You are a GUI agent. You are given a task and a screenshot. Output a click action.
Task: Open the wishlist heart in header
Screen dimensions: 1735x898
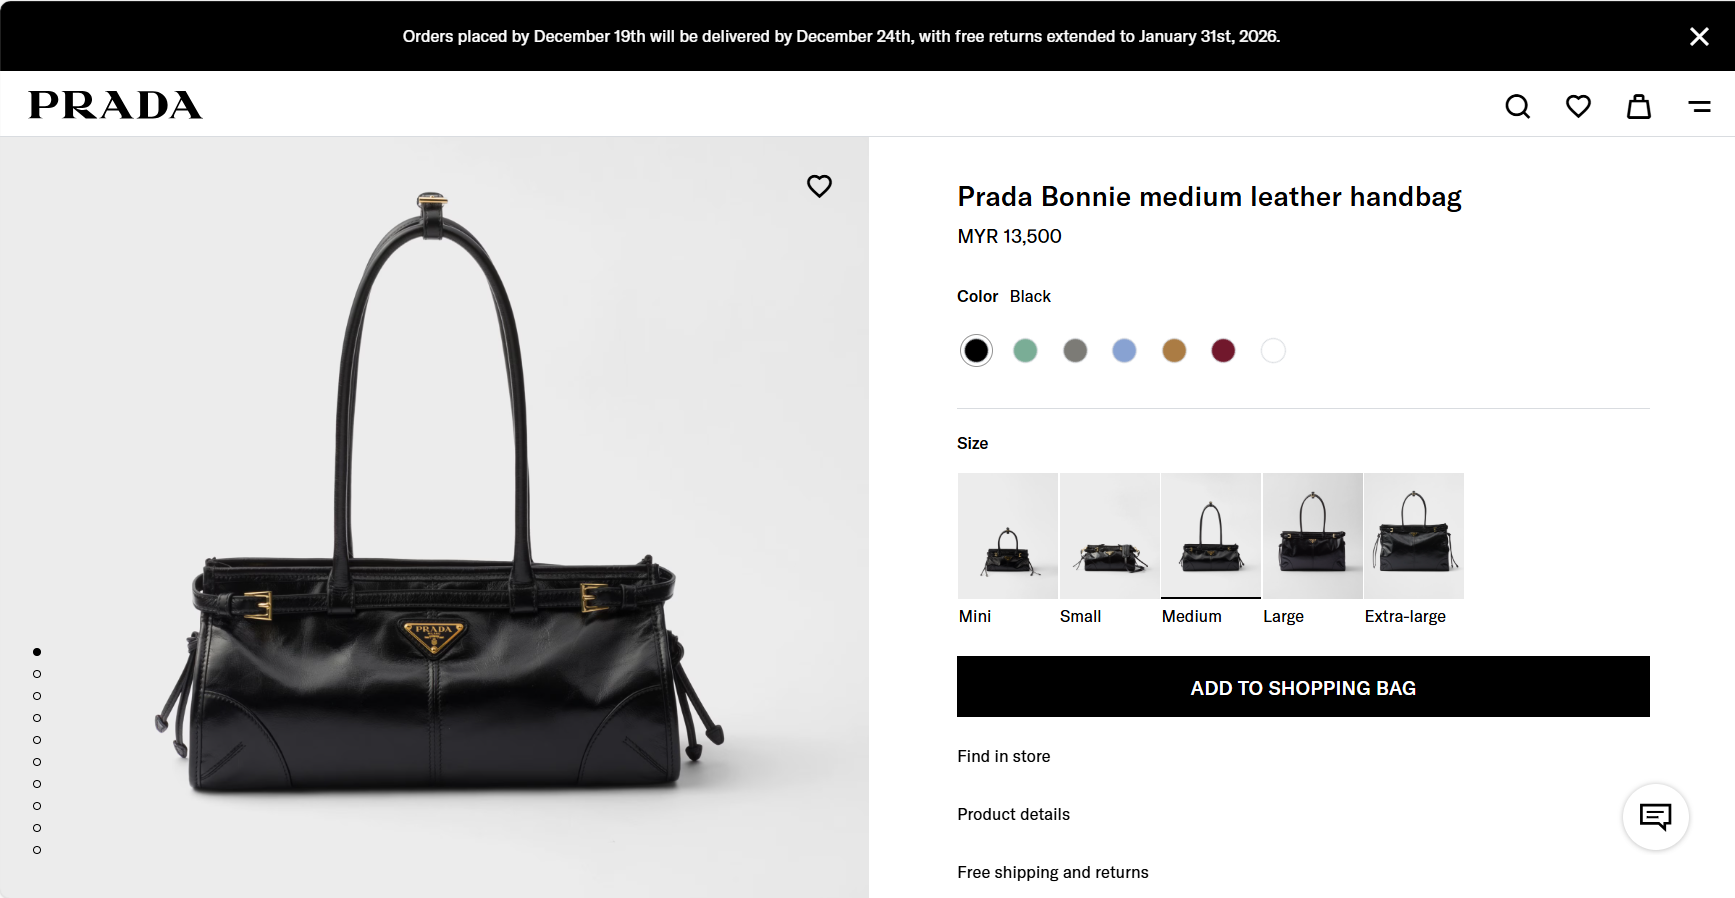tap(1578, 106)
